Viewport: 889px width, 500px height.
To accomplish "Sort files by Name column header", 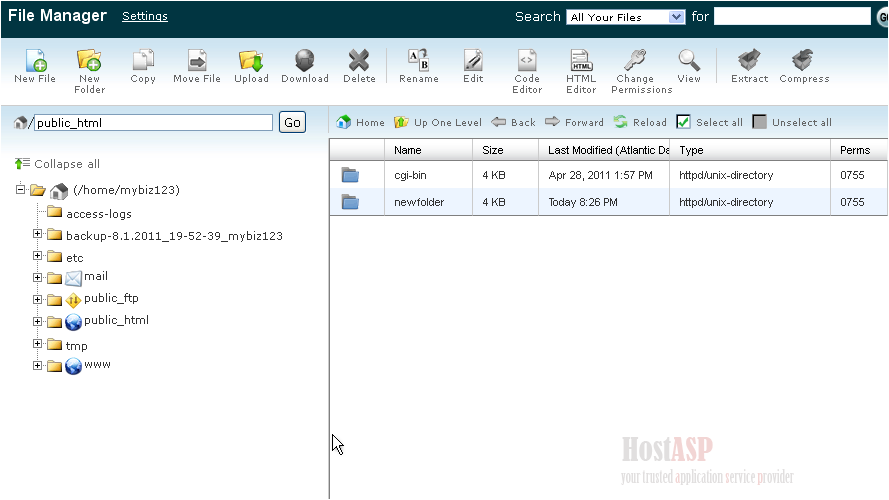I will (x=408, y=150).
